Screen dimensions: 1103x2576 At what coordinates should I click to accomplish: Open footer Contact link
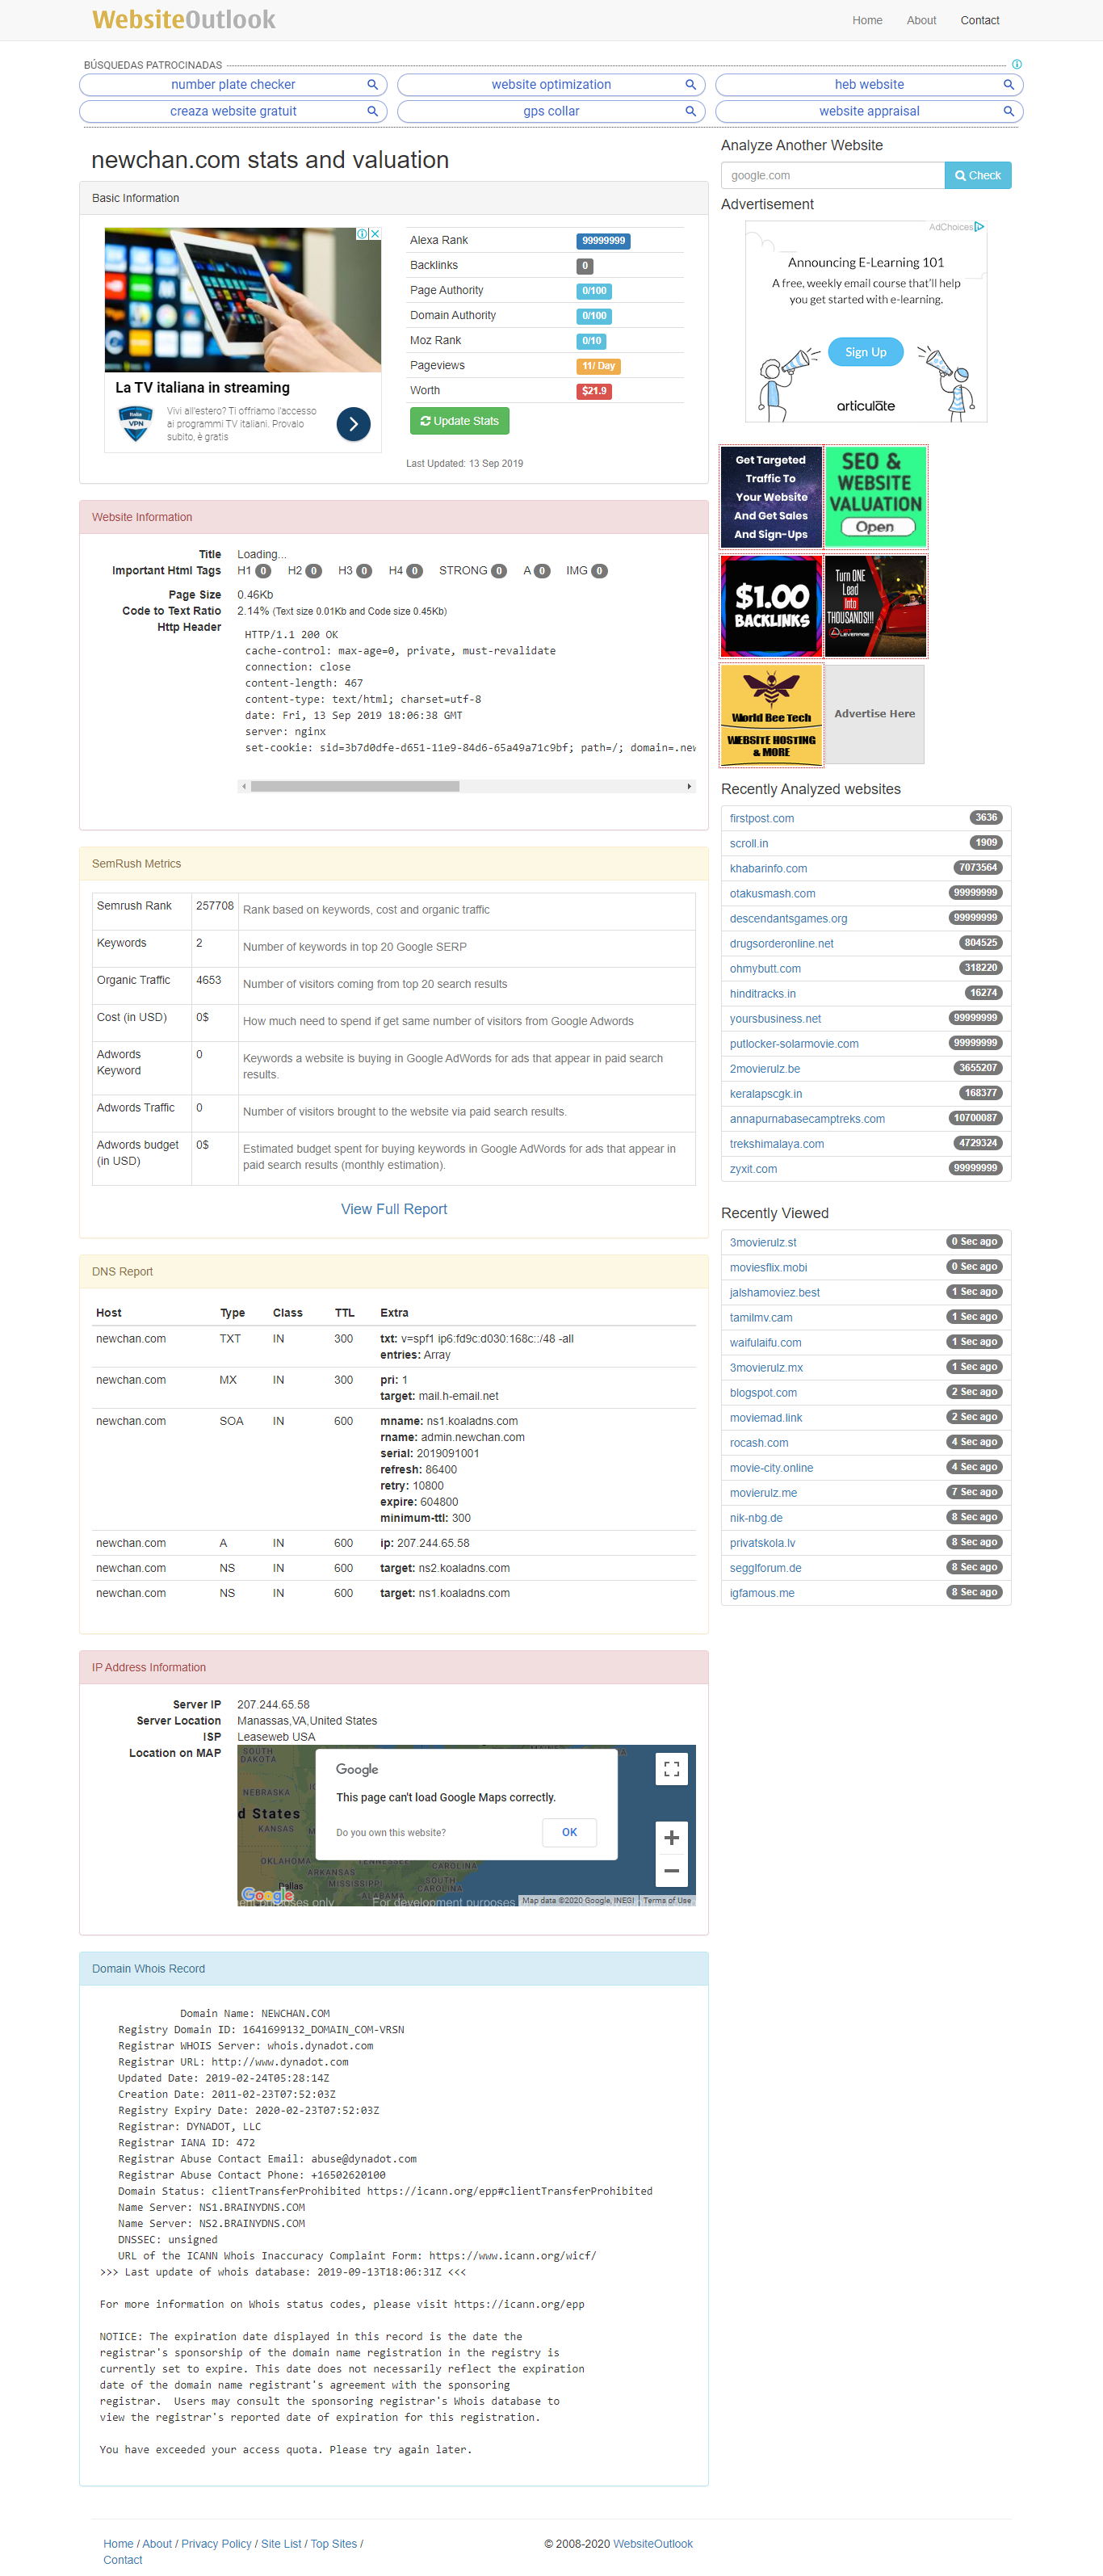tap(123, 2559)
